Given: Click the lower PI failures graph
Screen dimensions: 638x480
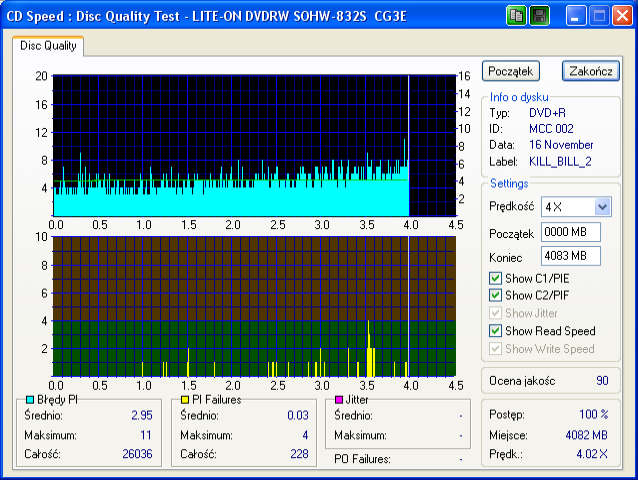Looking at the screenshot, I should pyautogui.click(x=254, y=306).
